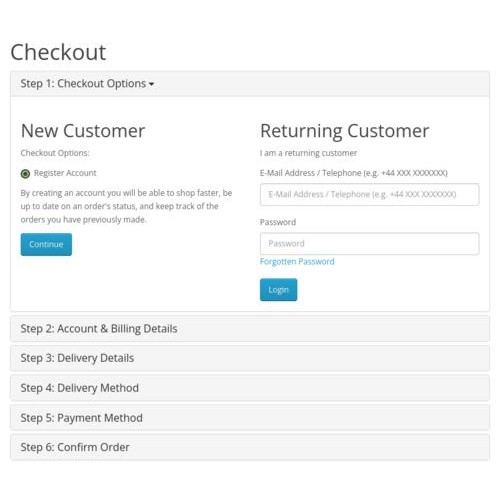Click the New Customer heading

(x=83, y=131)
